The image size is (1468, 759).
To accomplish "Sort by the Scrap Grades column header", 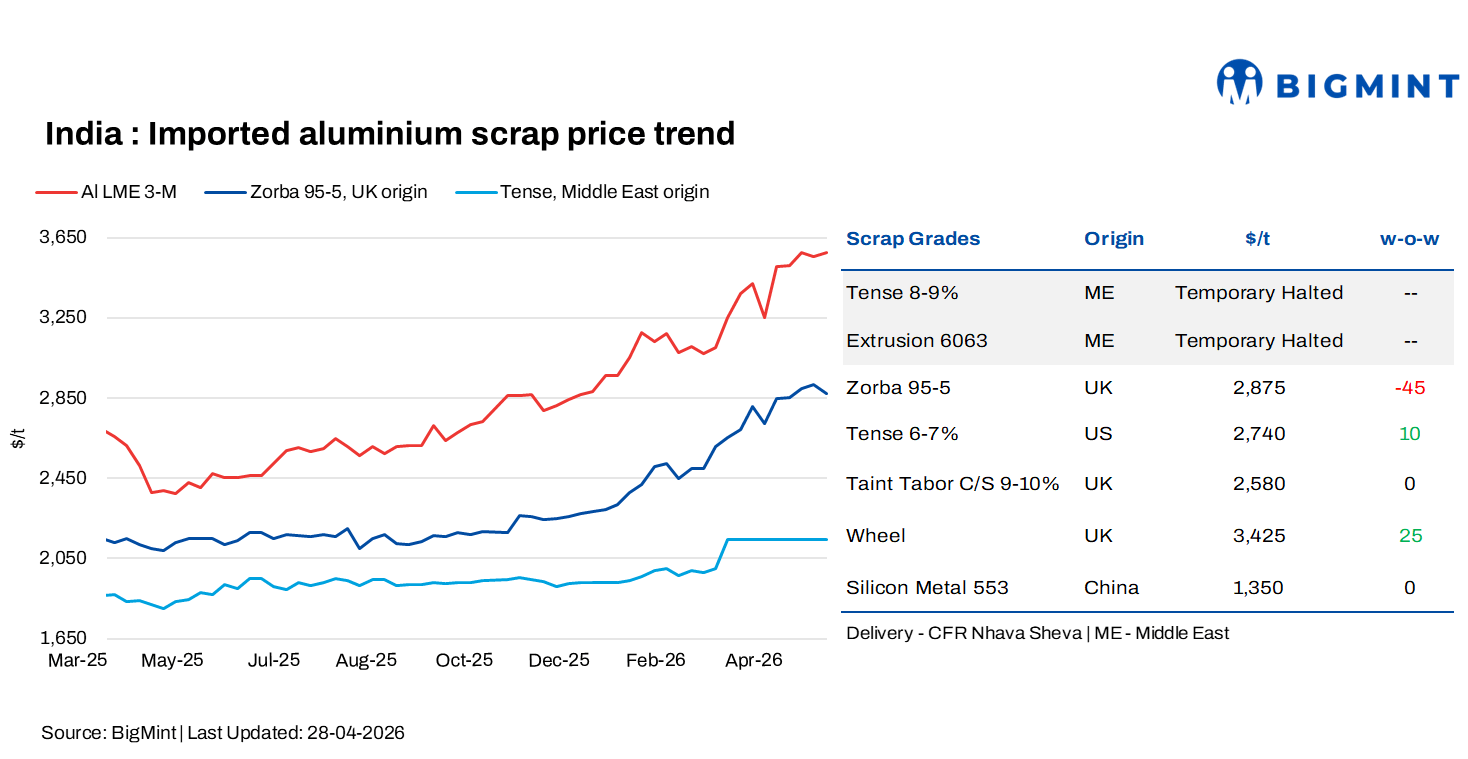I will pos(913,239).
